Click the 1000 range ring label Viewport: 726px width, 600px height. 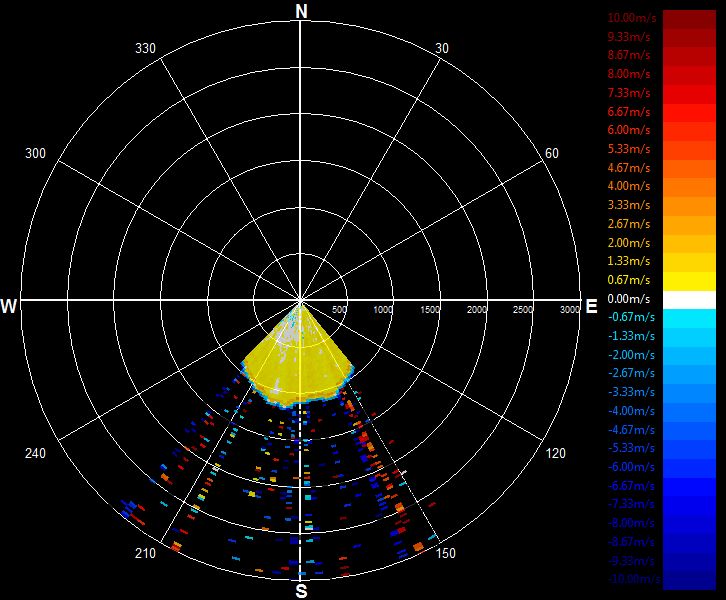pos(383,310)
